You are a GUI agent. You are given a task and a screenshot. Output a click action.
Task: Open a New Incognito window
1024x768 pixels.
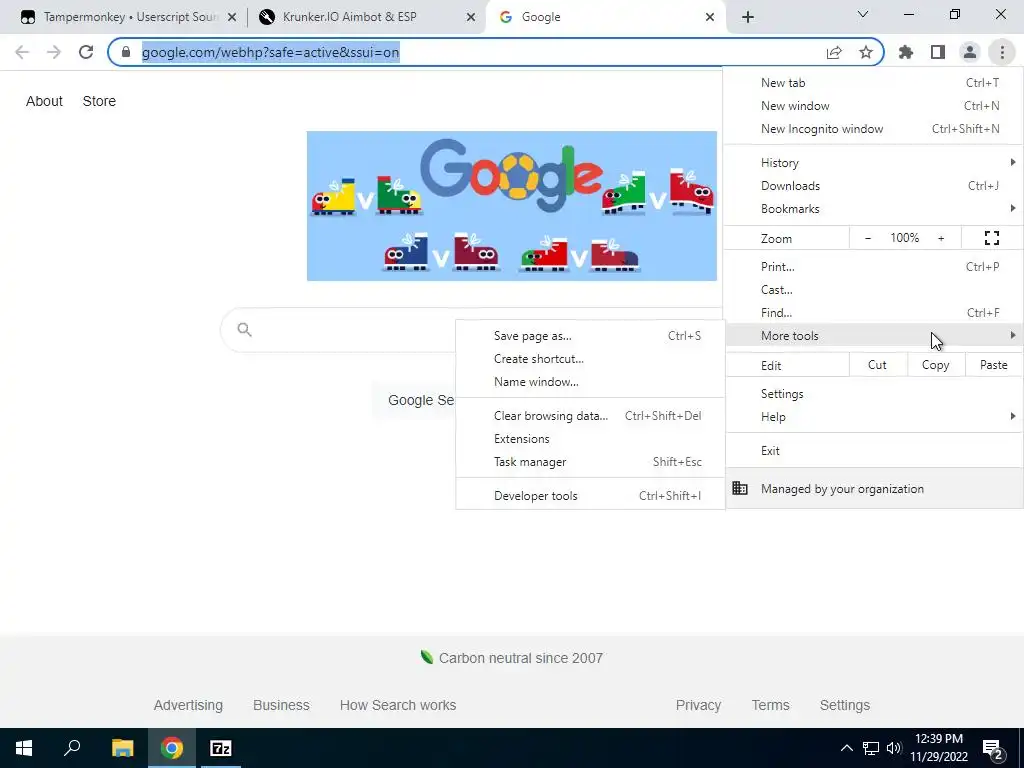(x=873, y=129)
